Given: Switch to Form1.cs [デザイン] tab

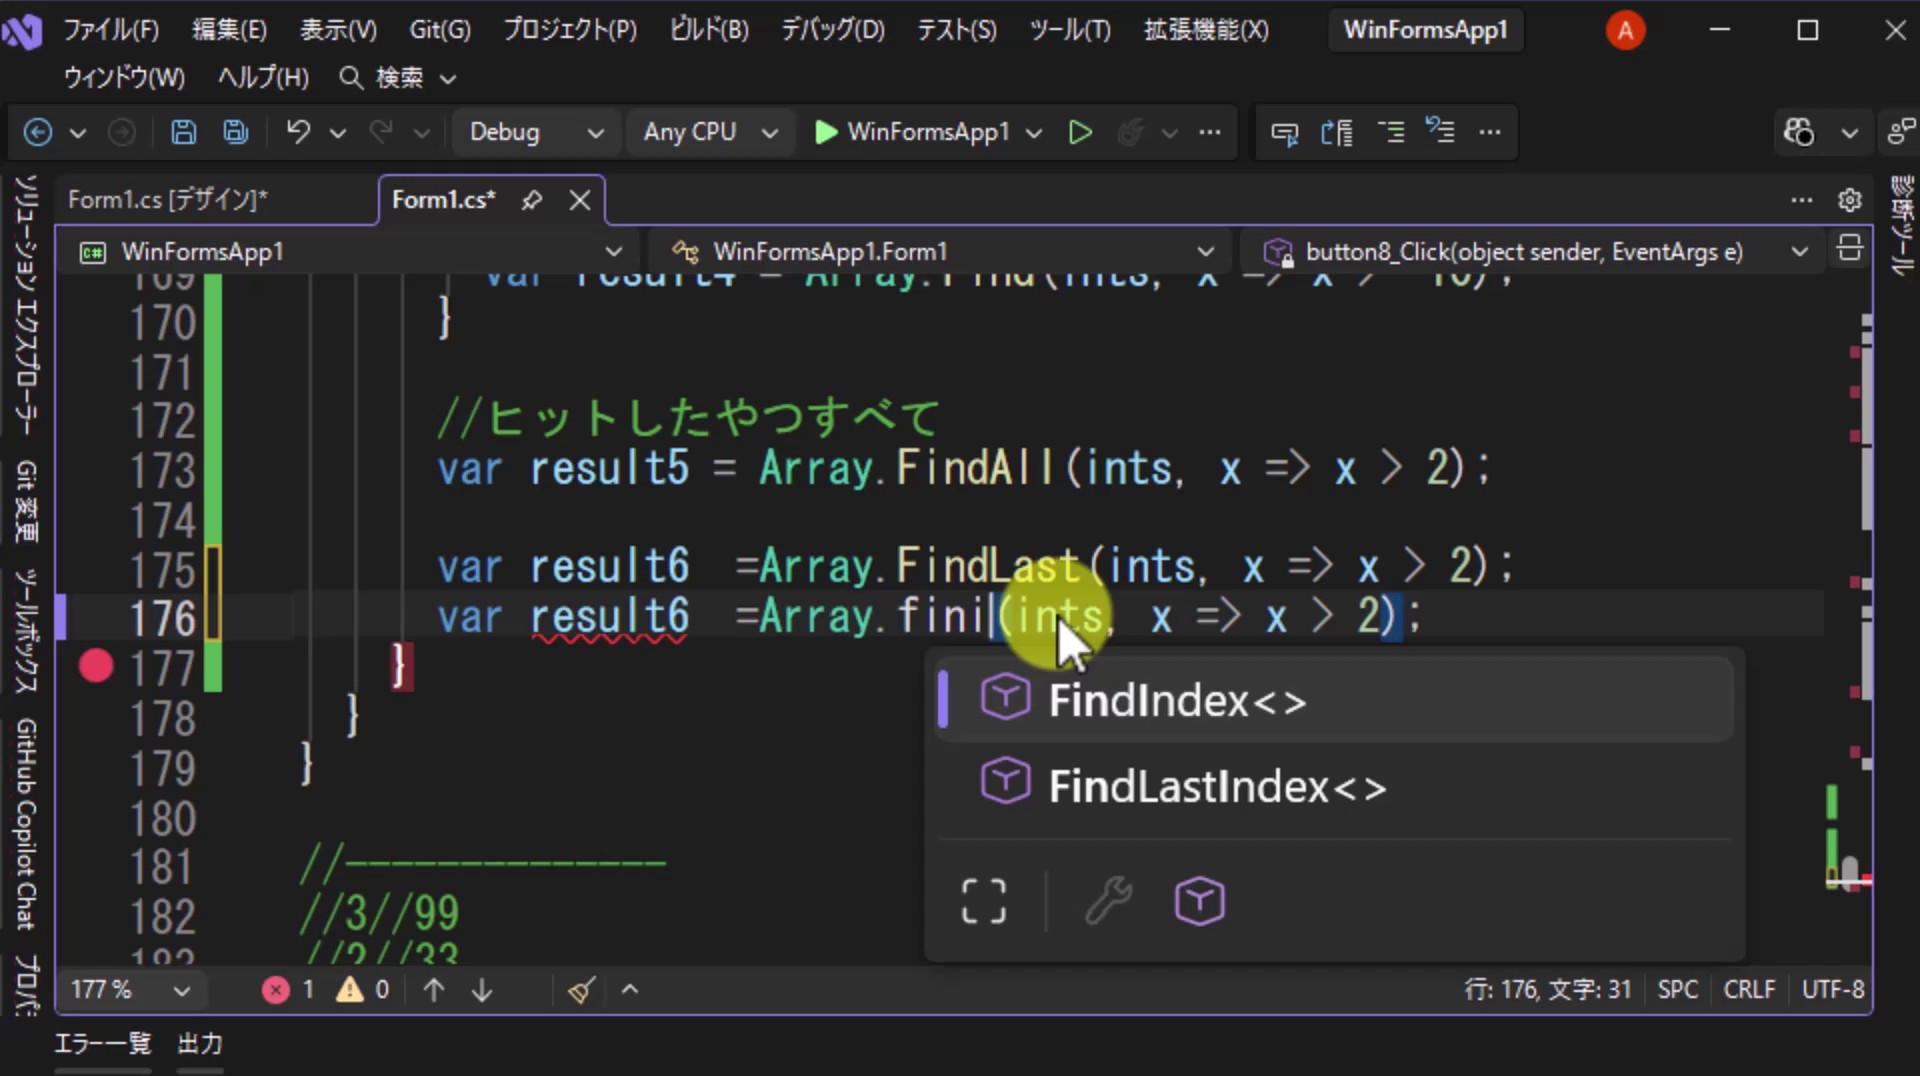Looking at the screenshot, I should pyautogui.click(x=167, y=200).
